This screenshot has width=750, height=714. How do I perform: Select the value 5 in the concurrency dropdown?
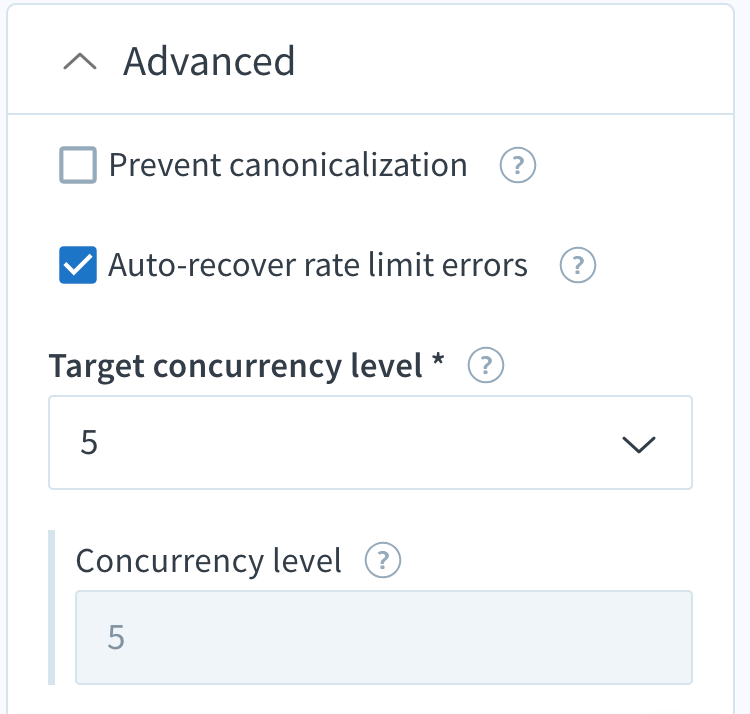click(89, 442)
